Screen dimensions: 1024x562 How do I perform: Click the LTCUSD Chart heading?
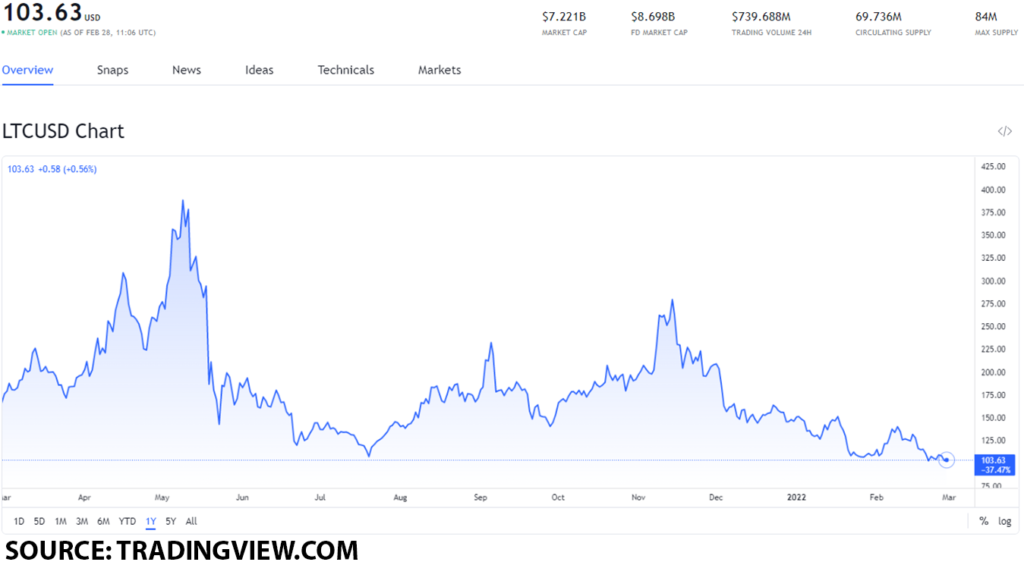63,131
